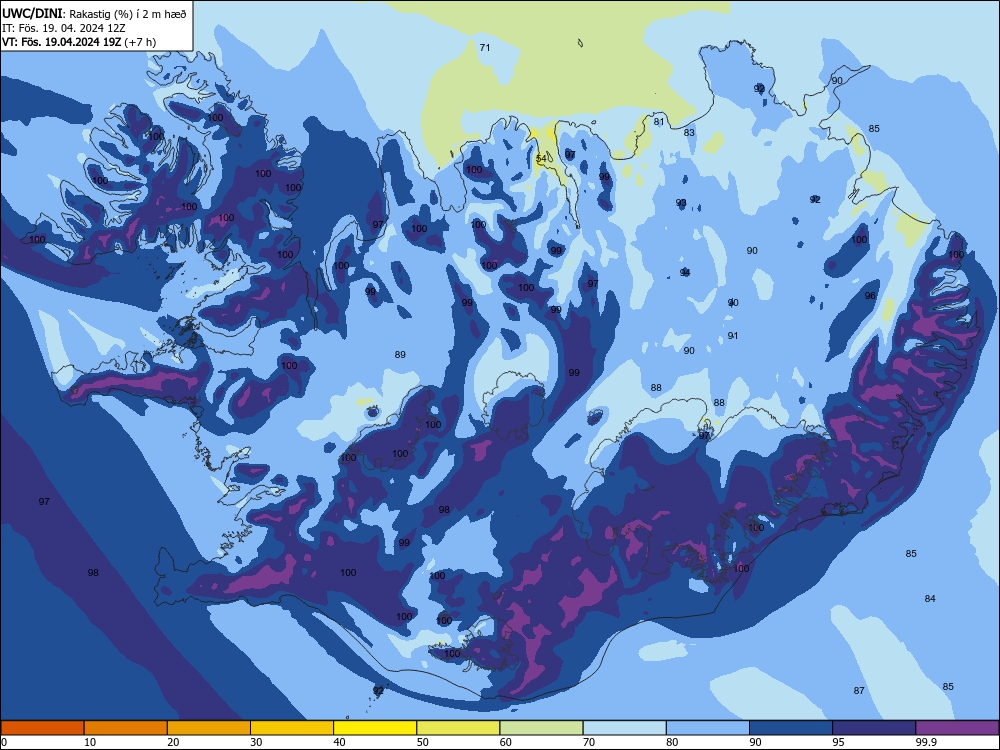The width and height of the screenshot is (1000, 750).
Task: Click the legend tick label '95'
Action: [x=839, y=742]
